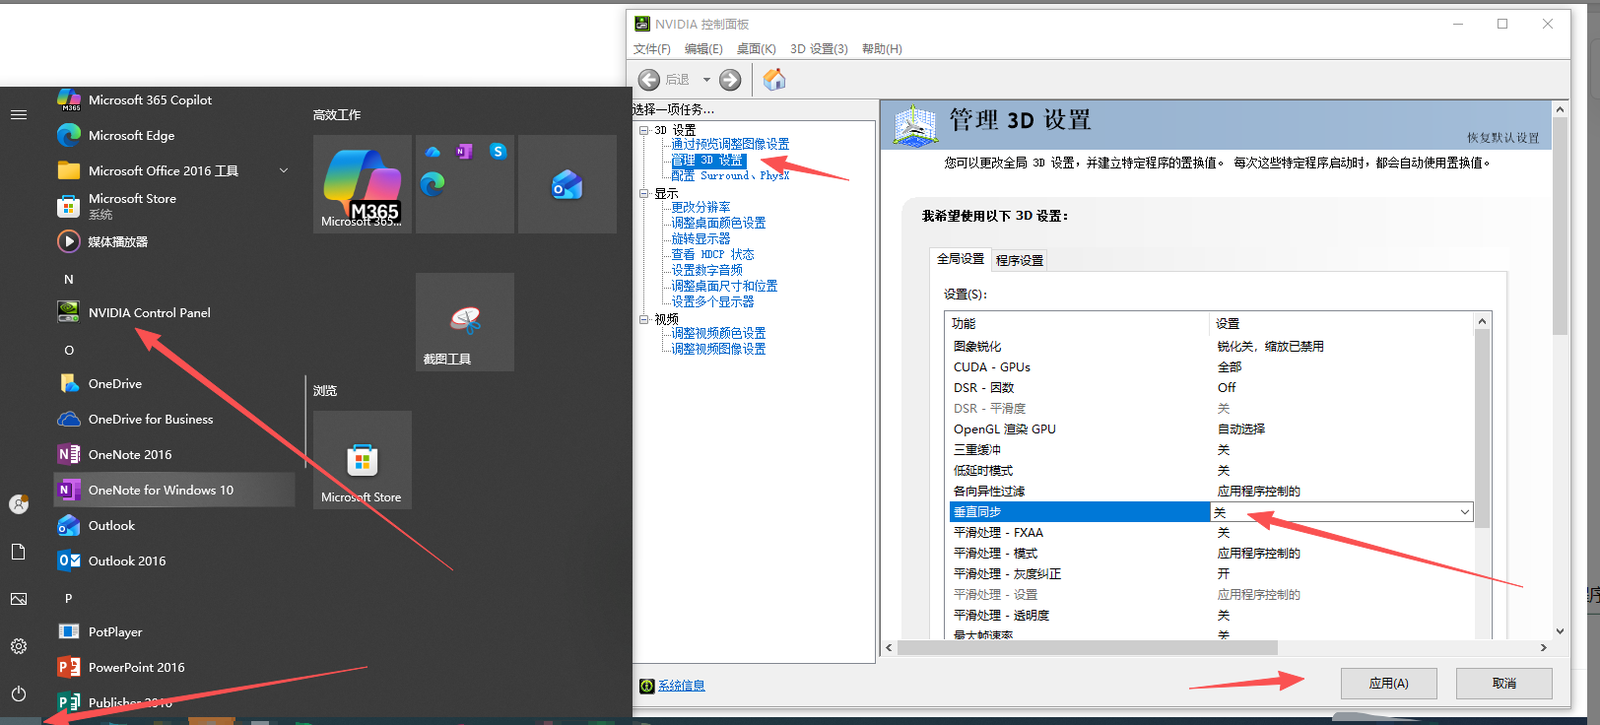Go forward in NVIDIA control panel
Screen dimensions: 1600x725
[731, 80]
